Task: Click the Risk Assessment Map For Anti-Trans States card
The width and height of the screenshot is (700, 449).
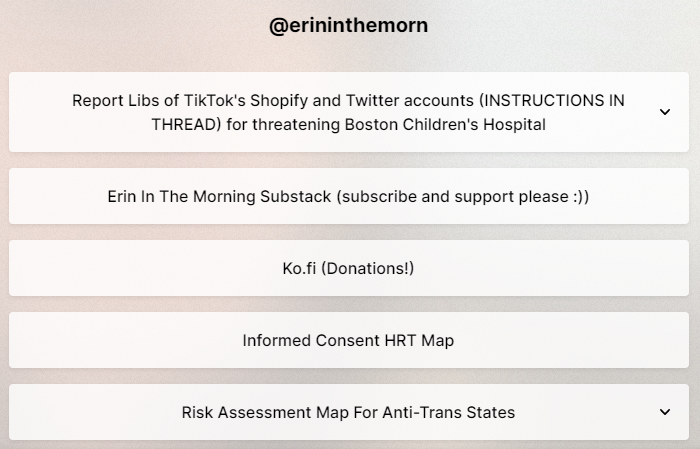Action: click(x=348, y=412)
